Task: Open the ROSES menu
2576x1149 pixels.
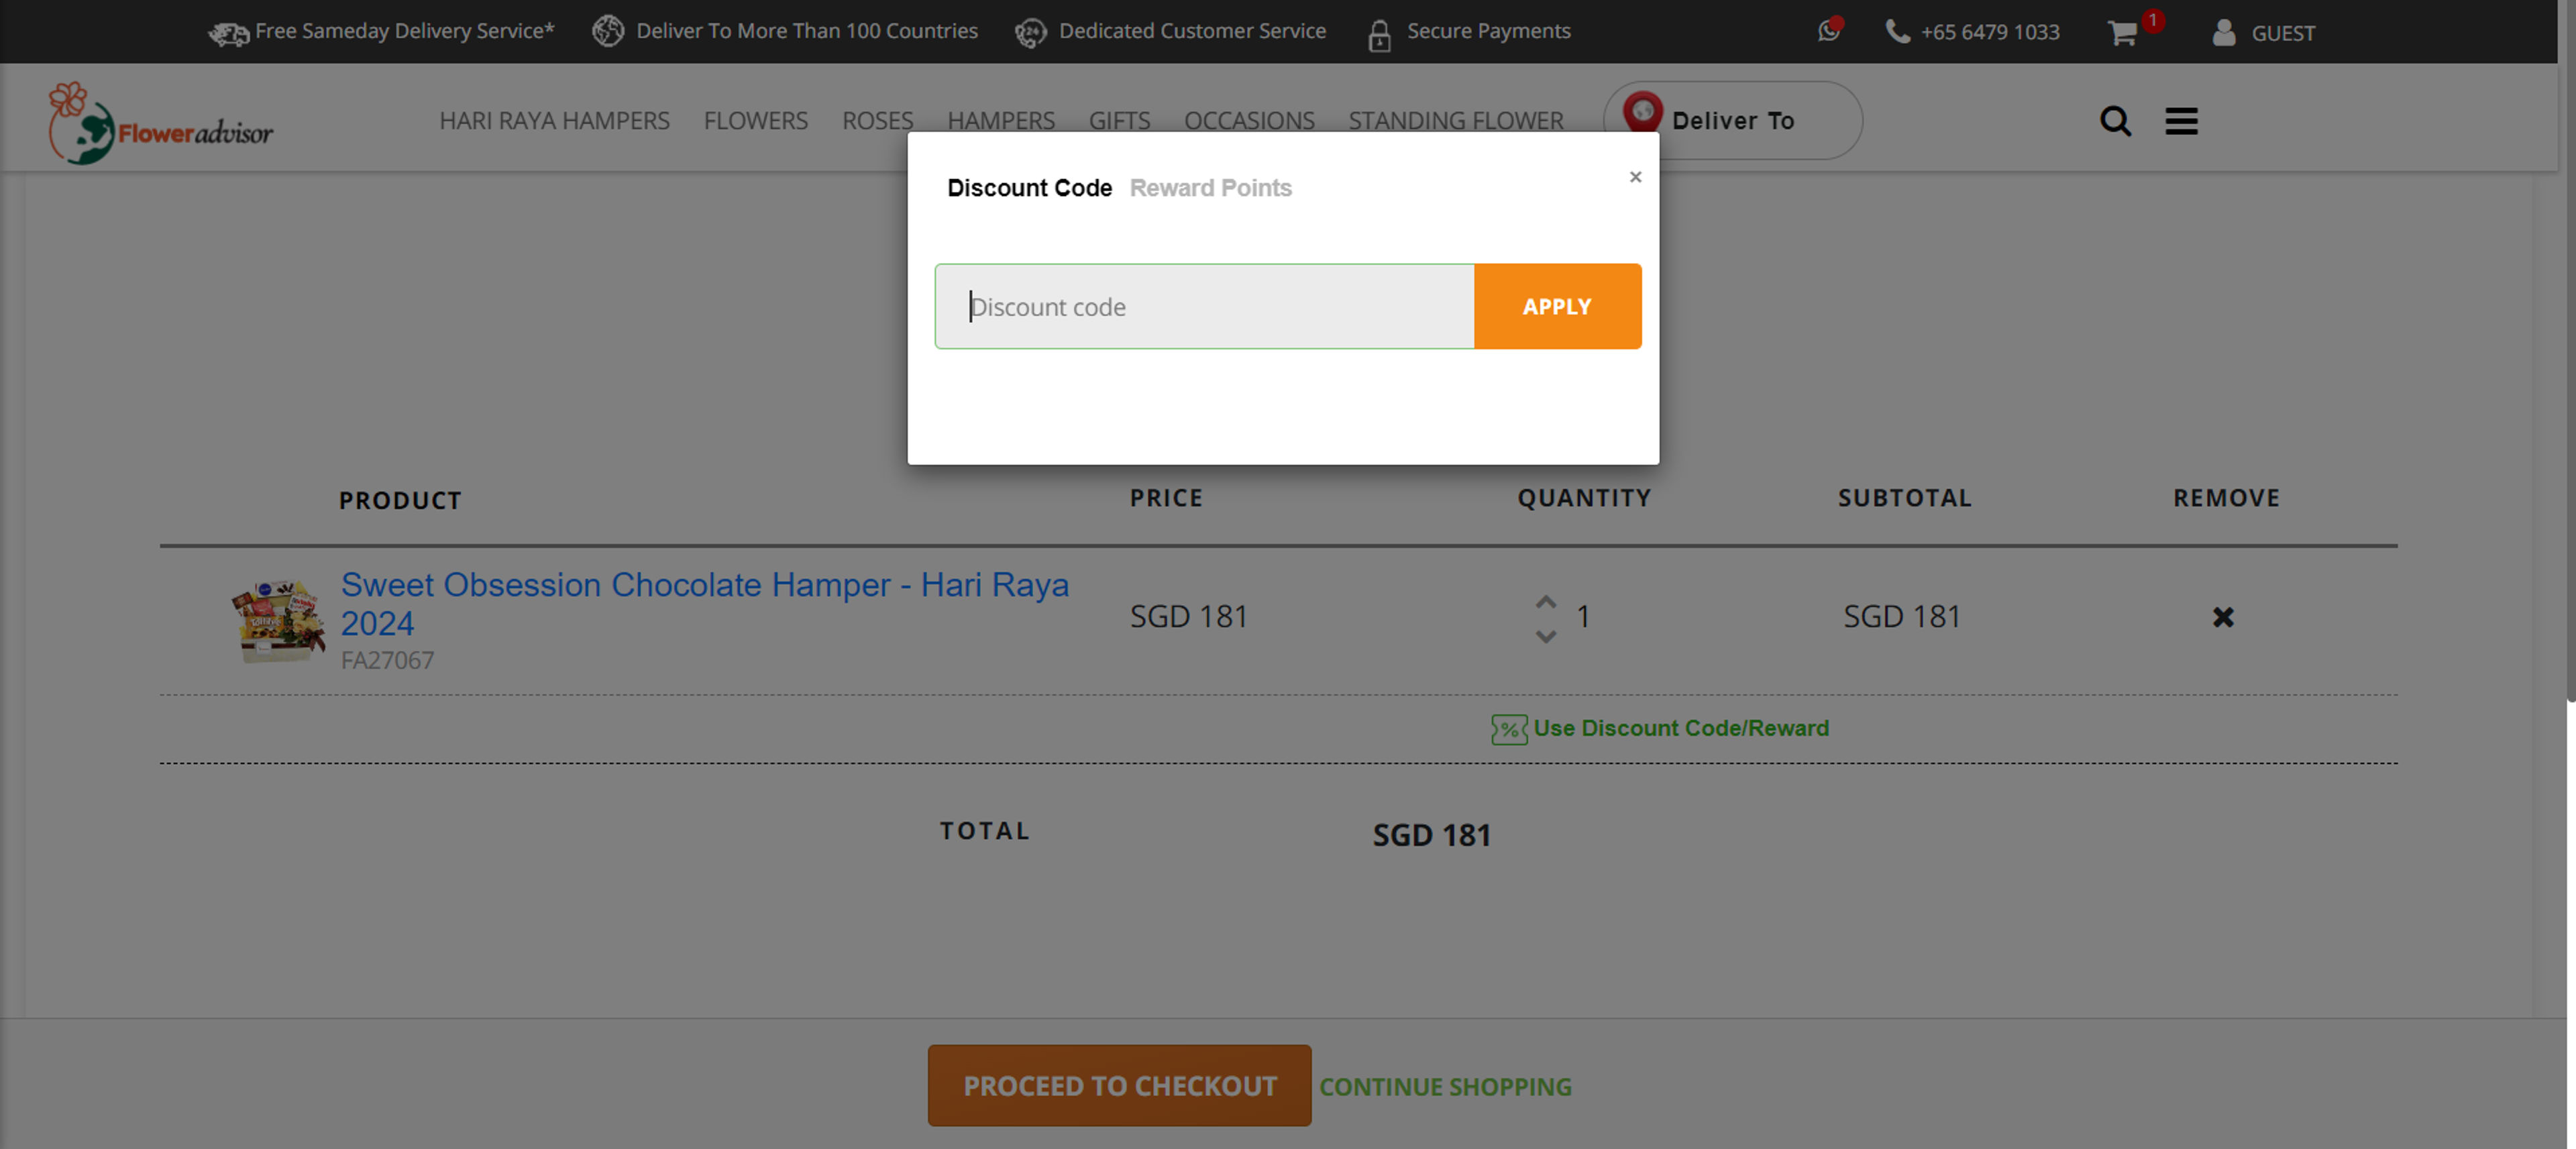Action: point(877,120)
